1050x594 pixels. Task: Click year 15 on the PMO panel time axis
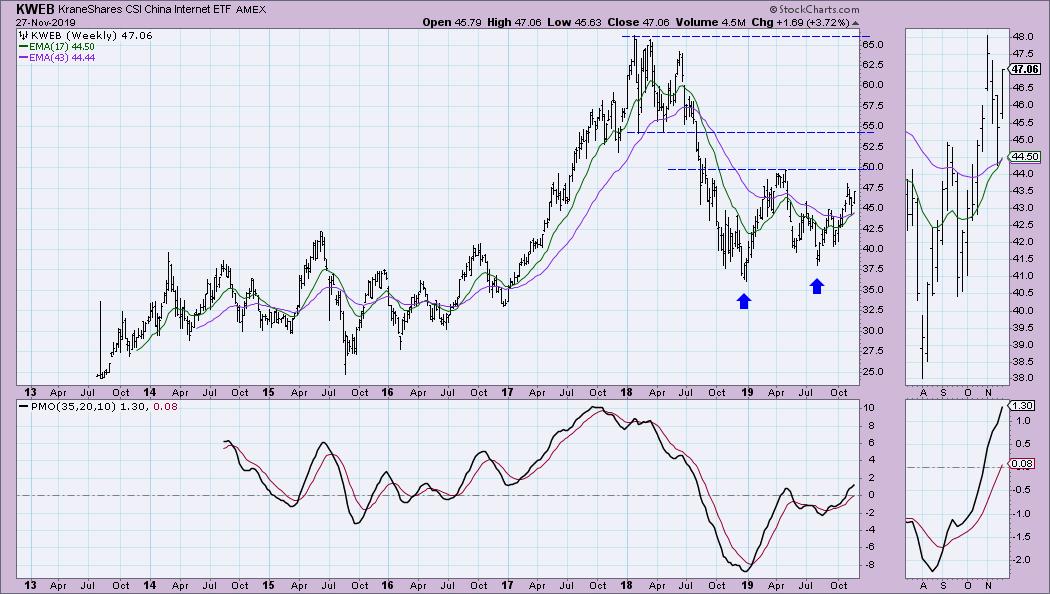coord(269,585)
